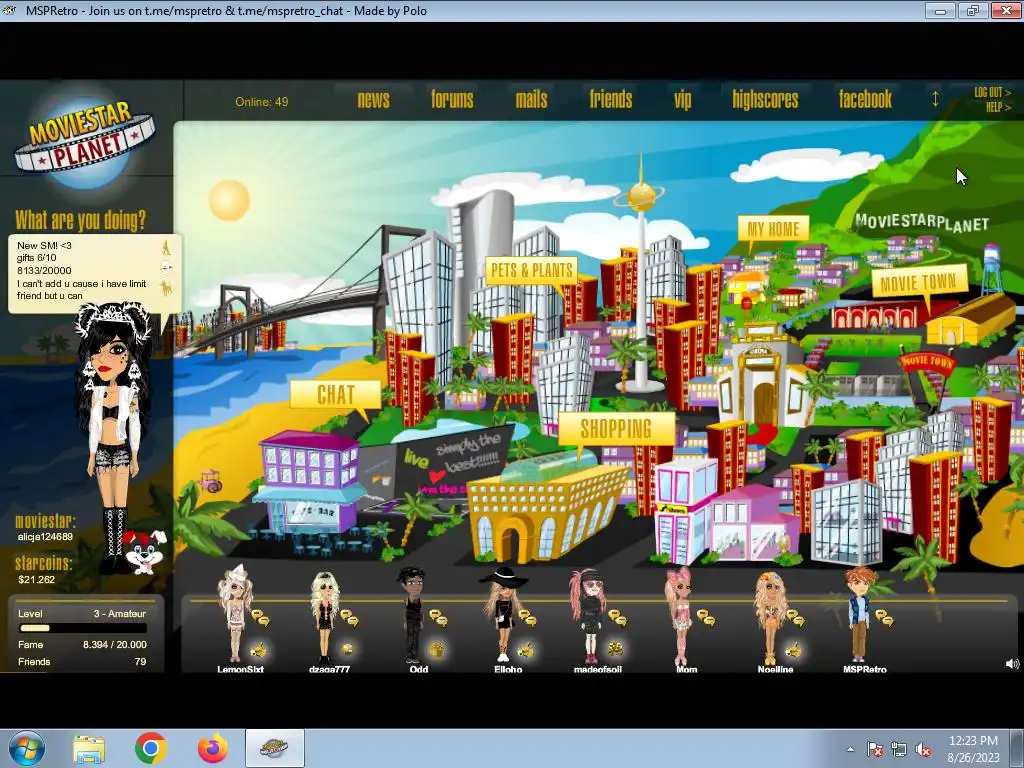Image resolution: width=1024 pixels, height=768 pixels.
Task: Click the standing figure icon in status bubble
Action: click(x=167, y=248)
